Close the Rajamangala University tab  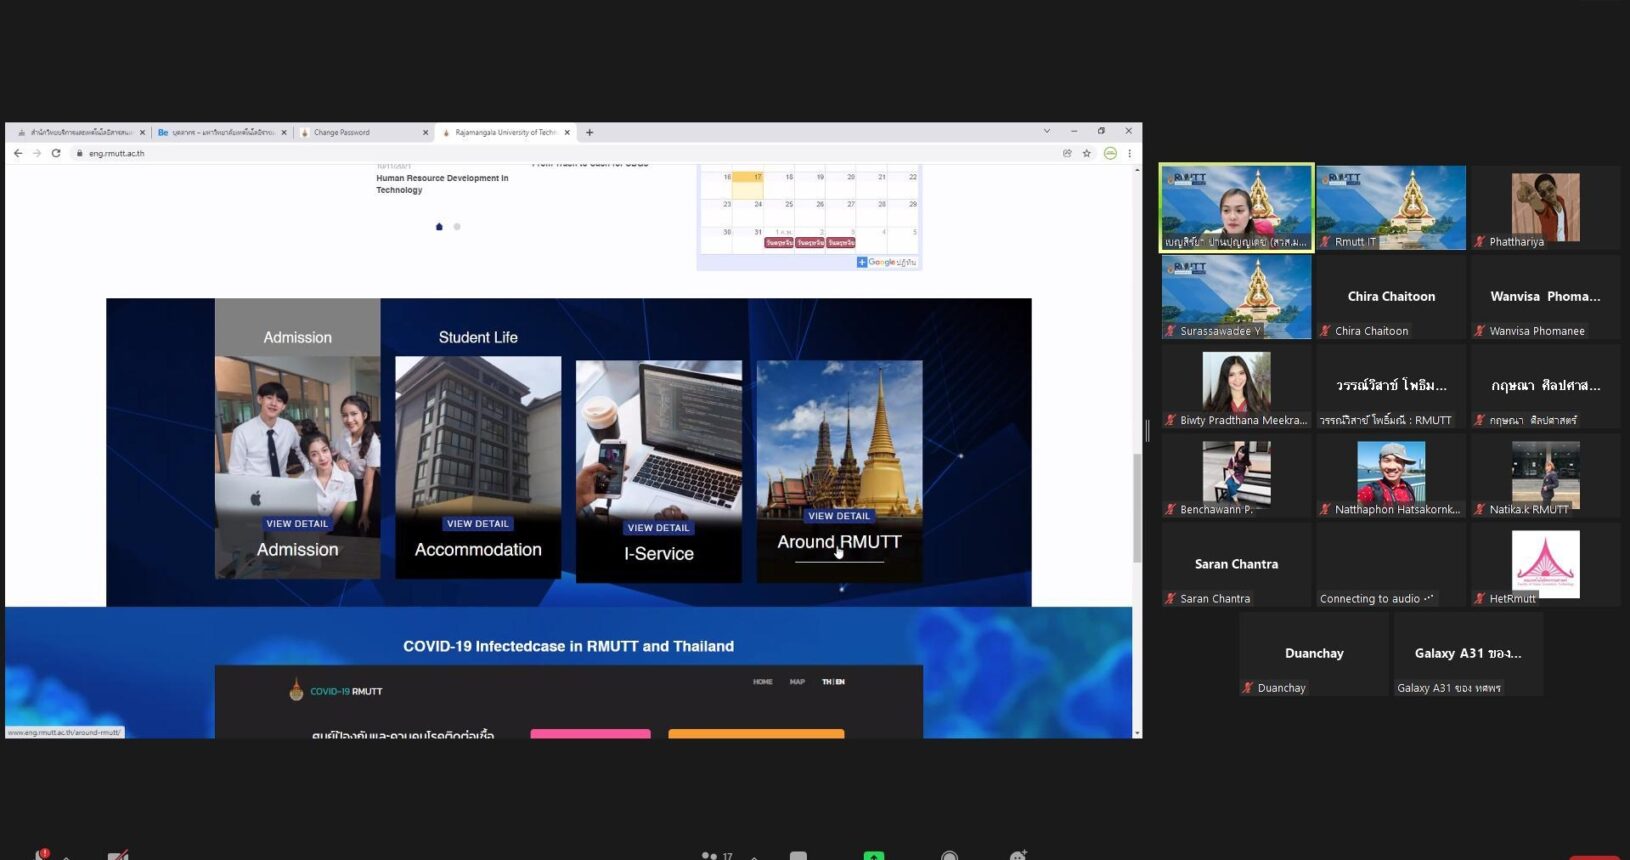(x=567, y=132)
